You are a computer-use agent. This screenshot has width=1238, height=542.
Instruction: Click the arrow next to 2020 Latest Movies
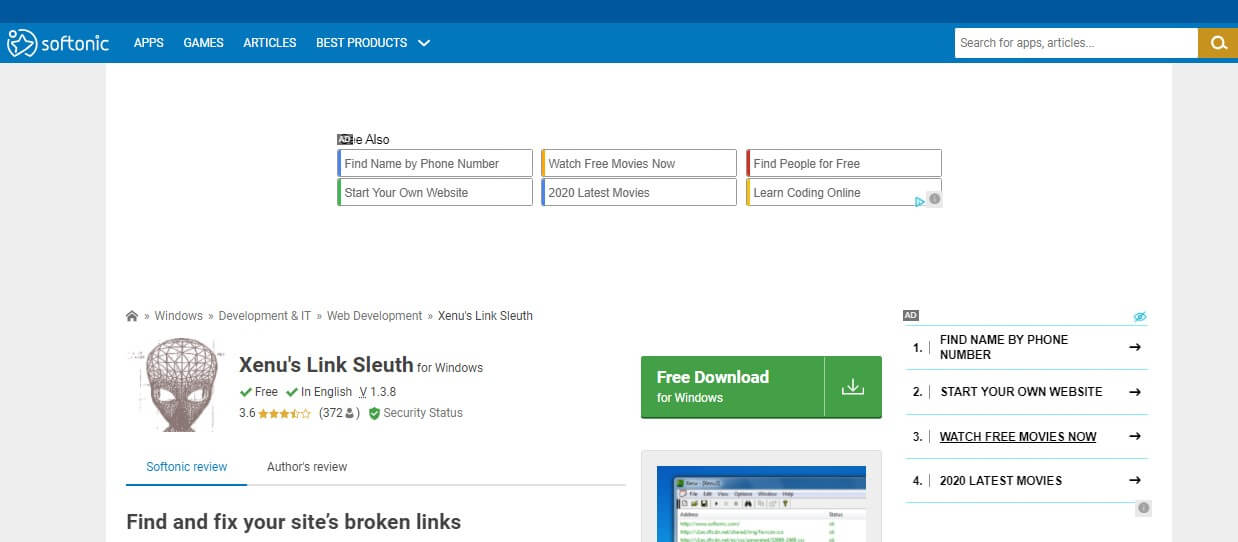pyautogui.click(x=1135, y=481)
